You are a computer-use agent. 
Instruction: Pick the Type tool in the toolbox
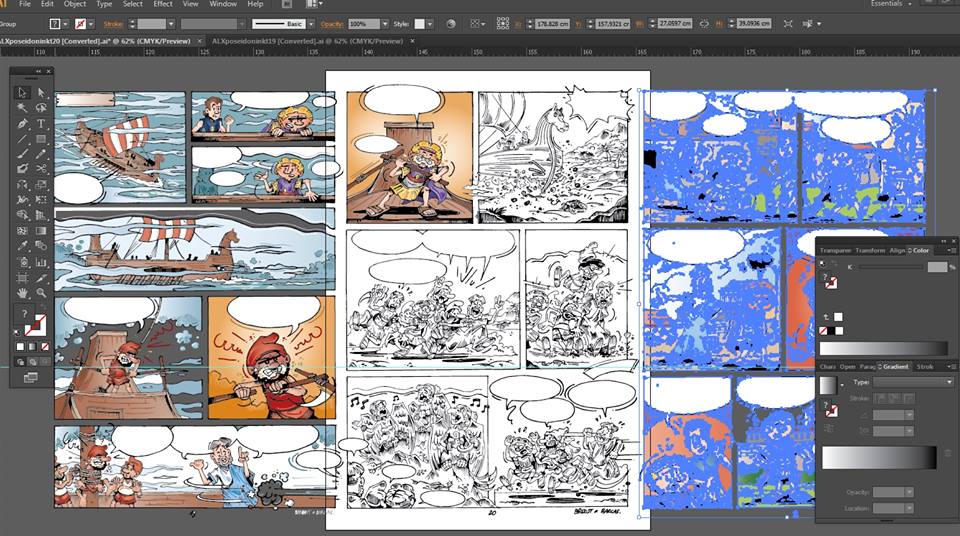pyautogui.click(x=41, y=123)
